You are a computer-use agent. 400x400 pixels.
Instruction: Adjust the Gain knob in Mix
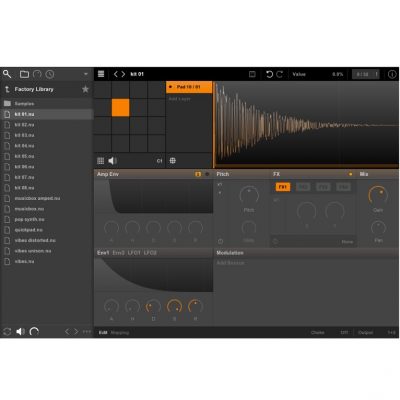click(378, 196)
